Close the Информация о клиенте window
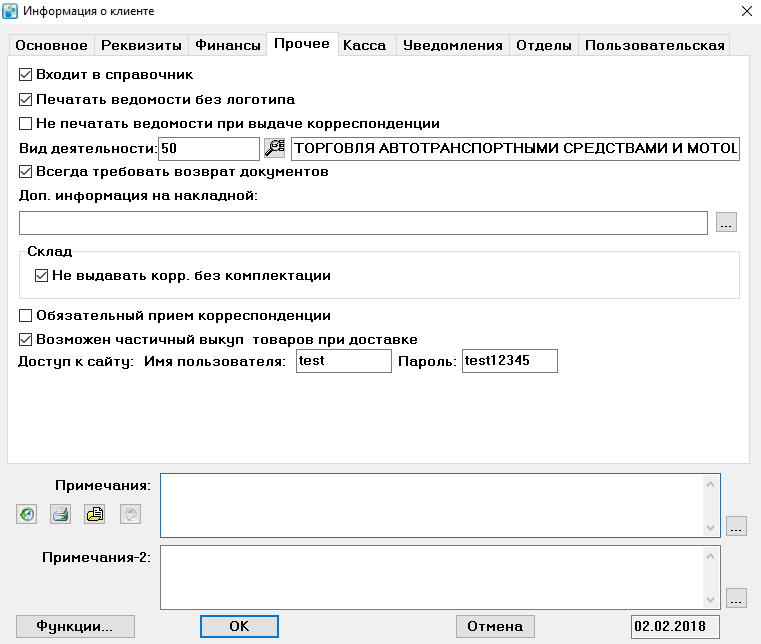This screenshot has height=644, width=761. click(746, 11)
